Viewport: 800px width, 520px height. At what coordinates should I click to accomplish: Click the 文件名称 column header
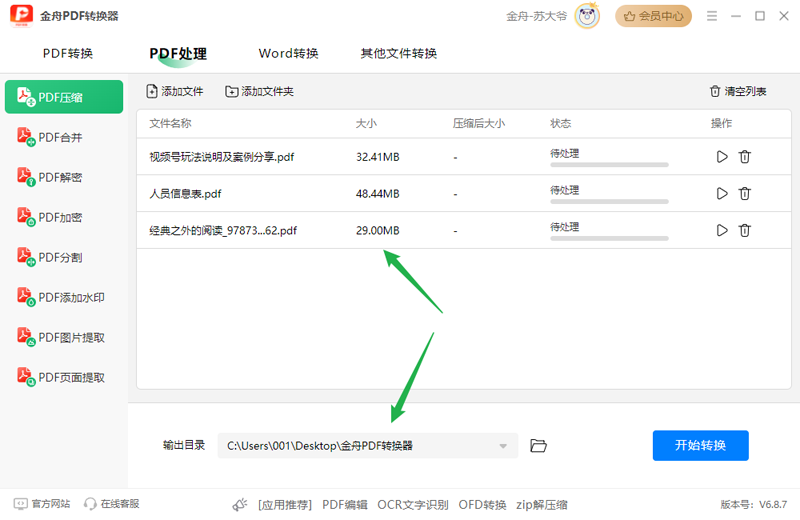(170, 123)
